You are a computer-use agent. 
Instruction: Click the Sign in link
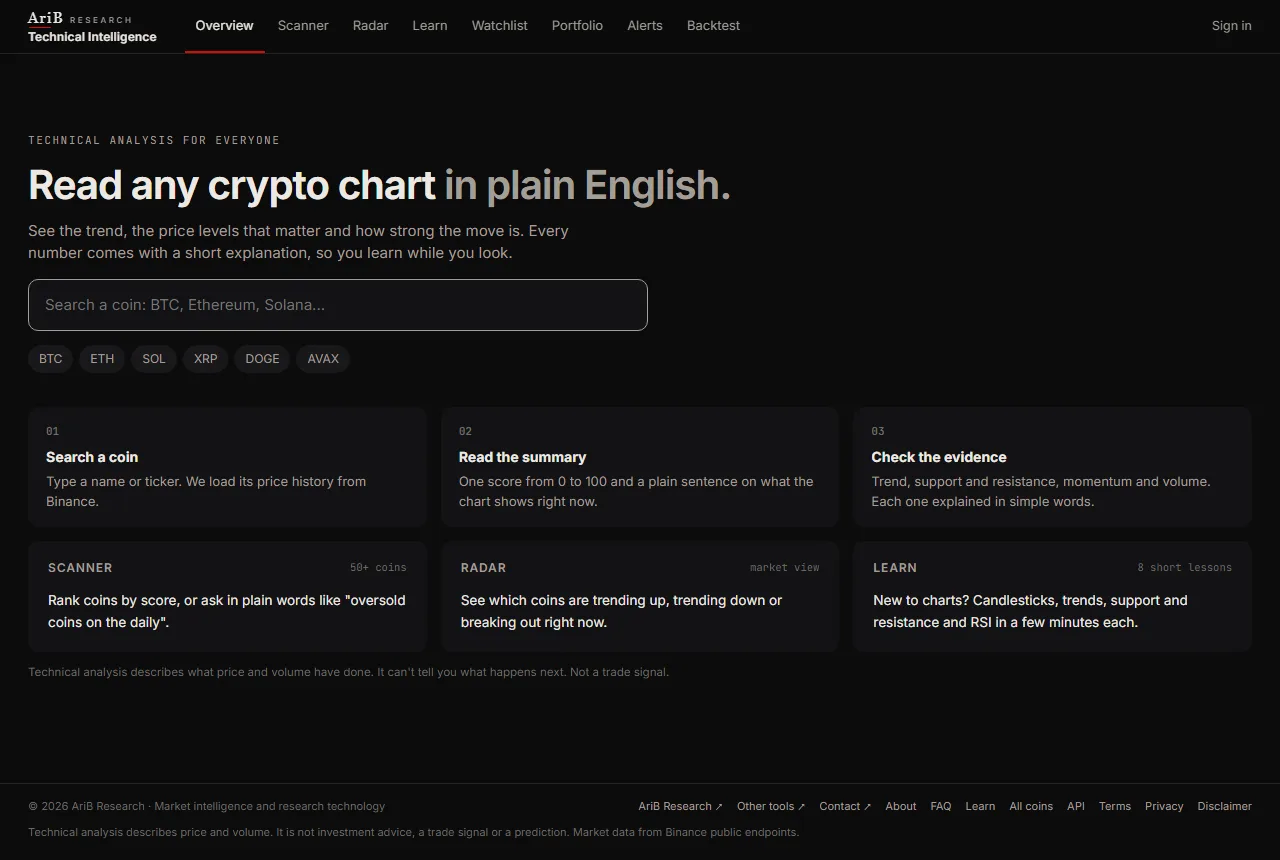tap(1231, 26)
